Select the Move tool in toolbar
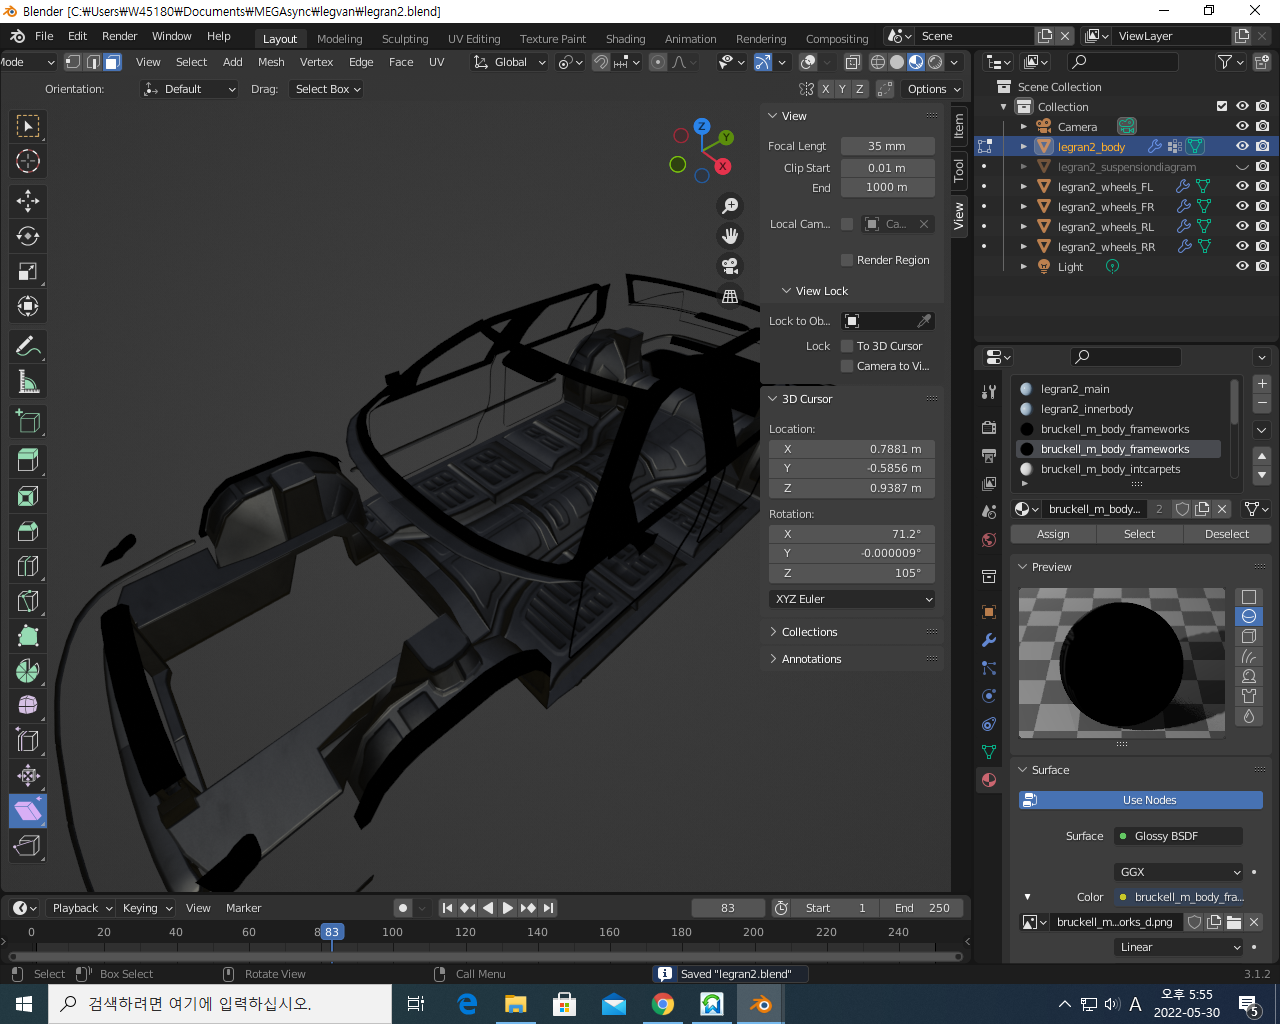This screenshot has height=1024, width=1280. pos(28,201)
